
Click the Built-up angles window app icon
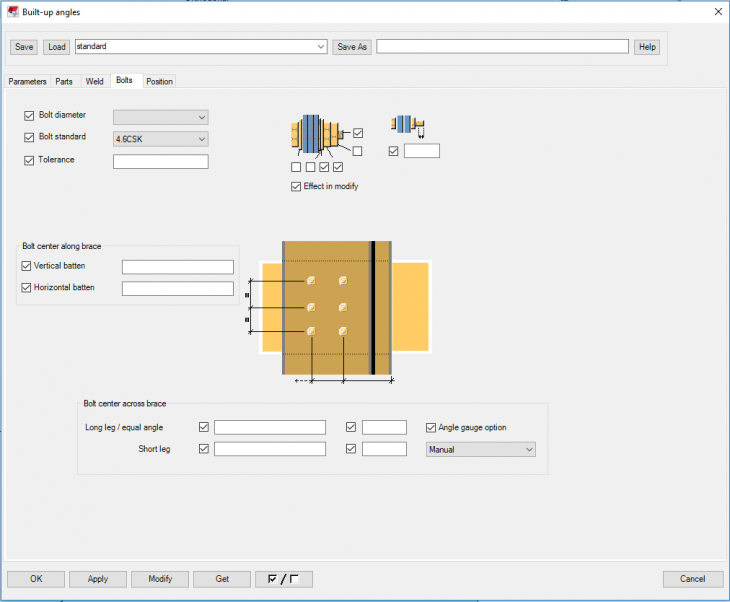click(x=13, y=12)
